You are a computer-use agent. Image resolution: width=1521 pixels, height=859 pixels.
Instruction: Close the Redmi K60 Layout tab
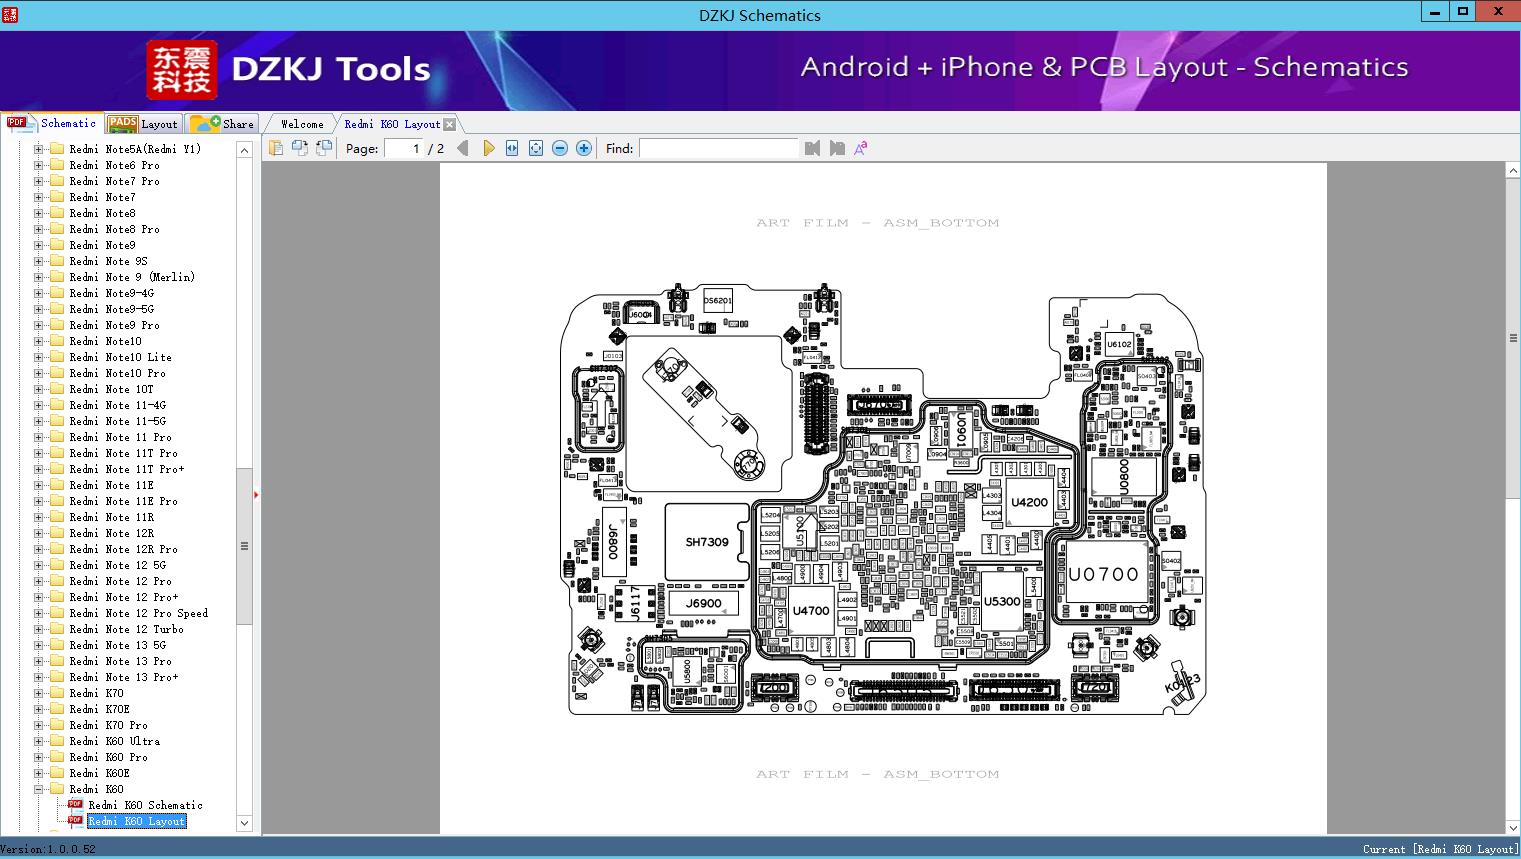449,124
